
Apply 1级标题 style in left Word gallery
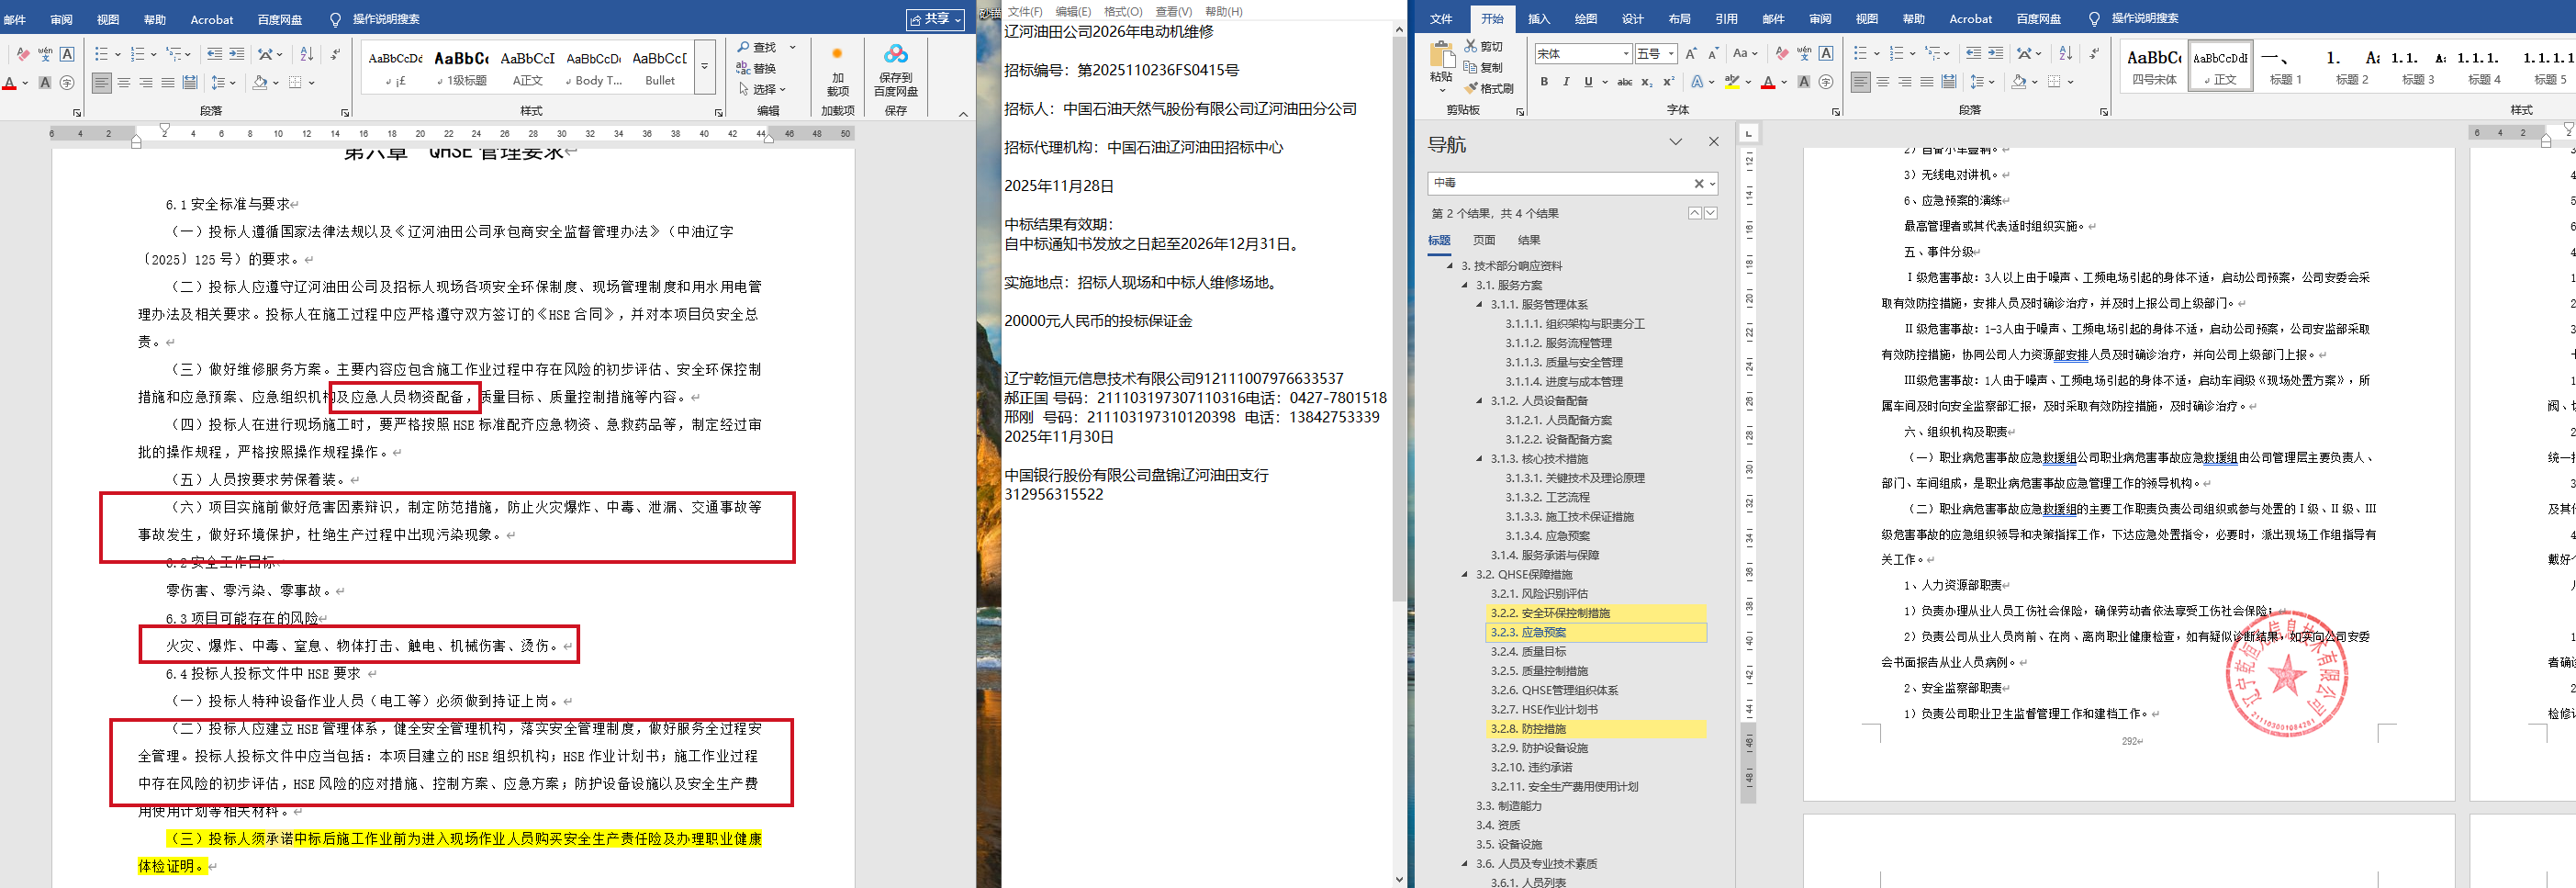pyautogui.click(x=462, y=67)
